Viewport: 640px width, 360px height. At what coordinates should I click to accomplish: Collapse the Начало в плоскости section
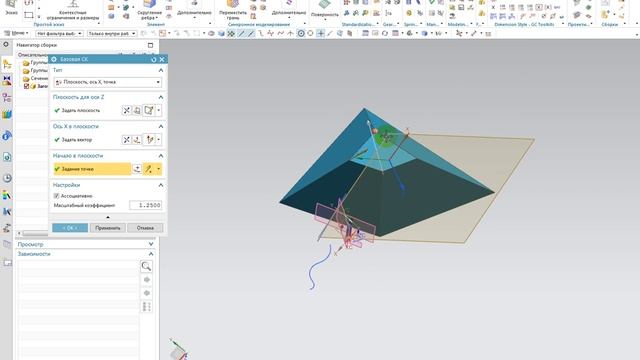(161, 156)
